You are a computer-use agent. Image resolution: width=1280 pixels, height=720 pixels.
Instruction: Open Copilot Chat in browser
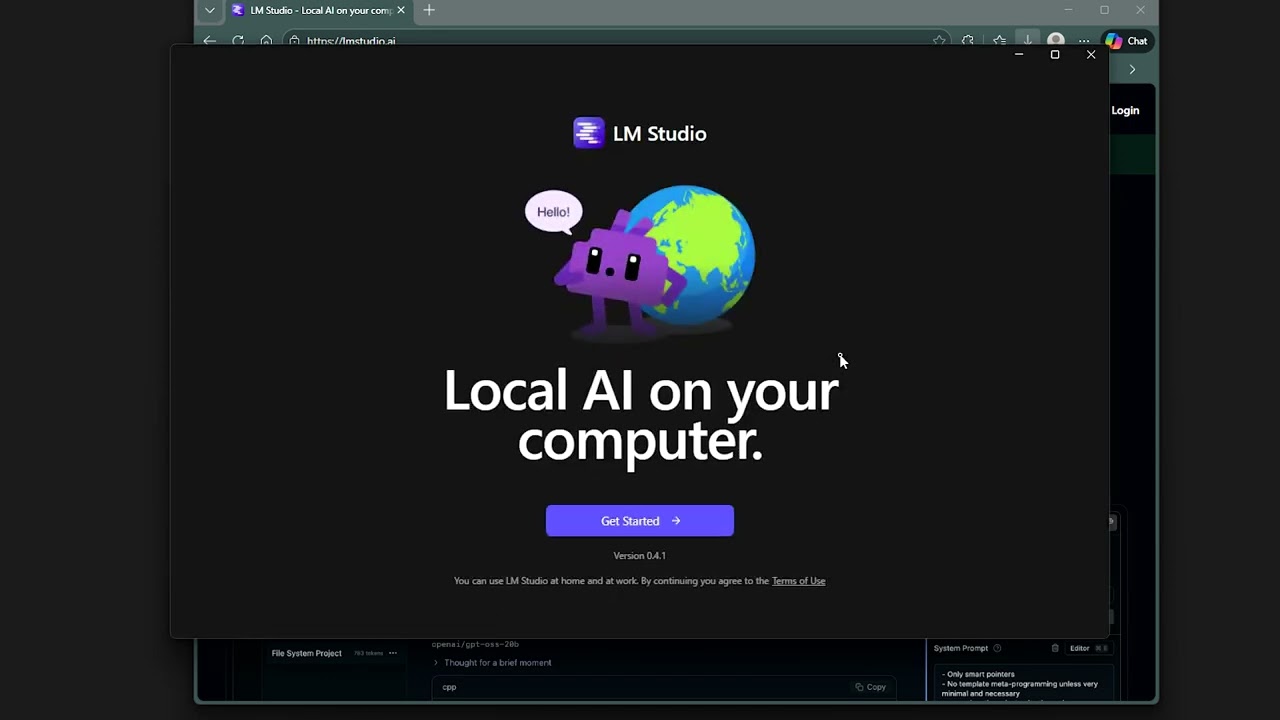point(1126,41)
